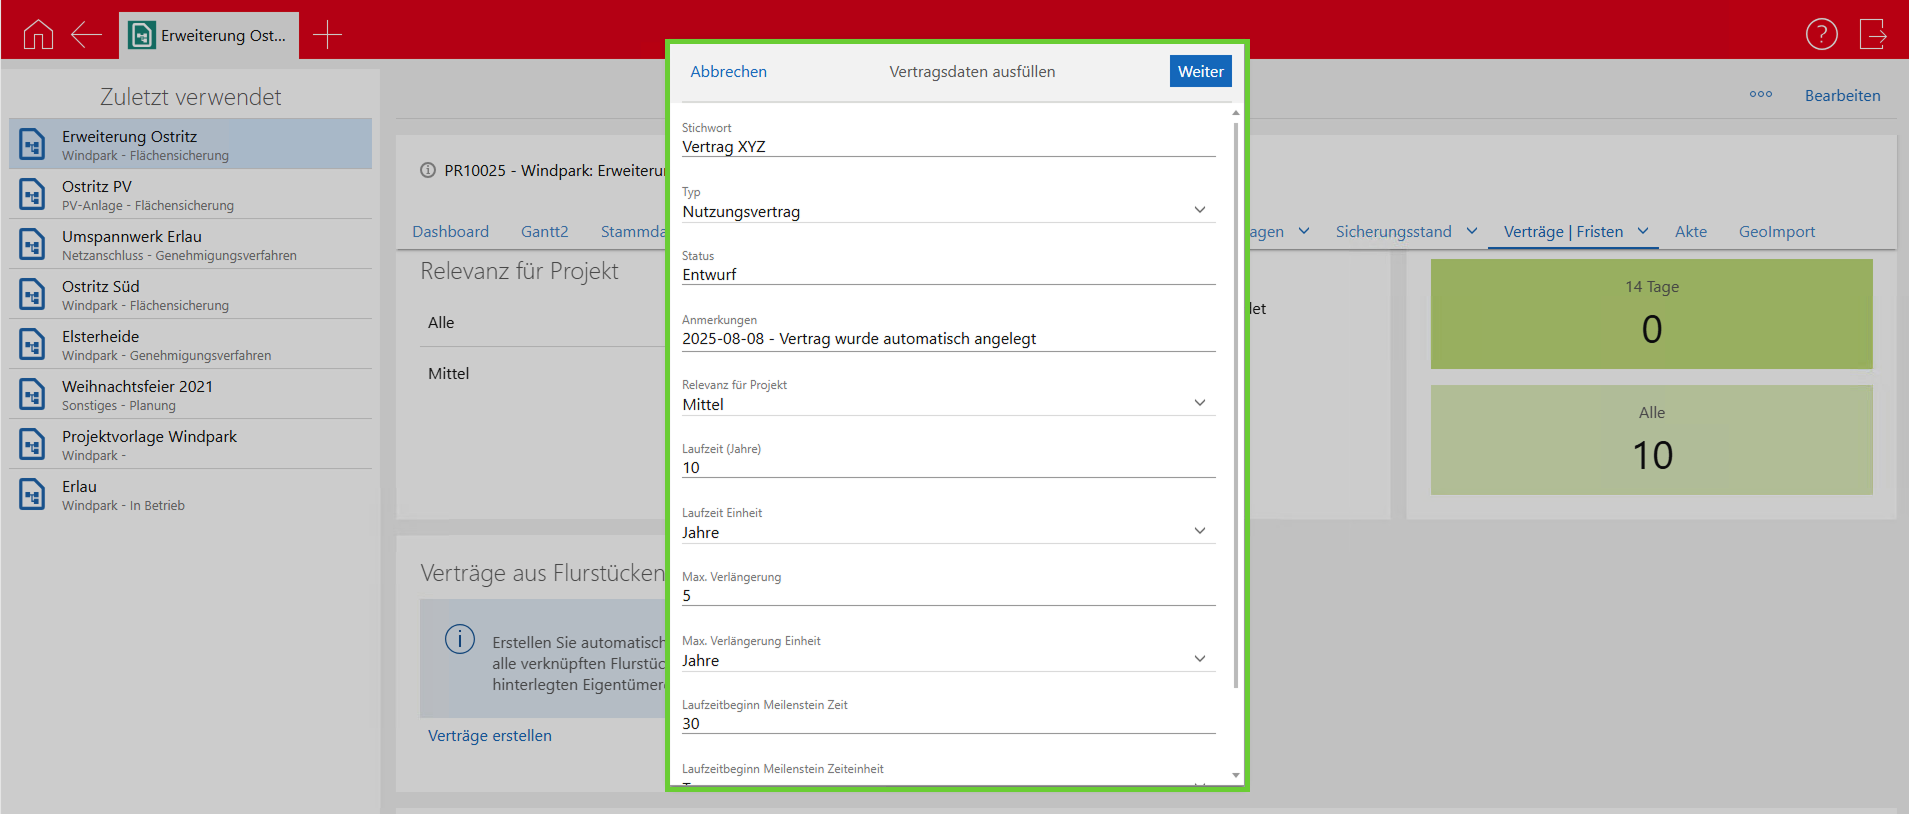This screenshot has width=1909, height=814.
Task: Switch to the Dashboard tab
Action: [450, 231]
